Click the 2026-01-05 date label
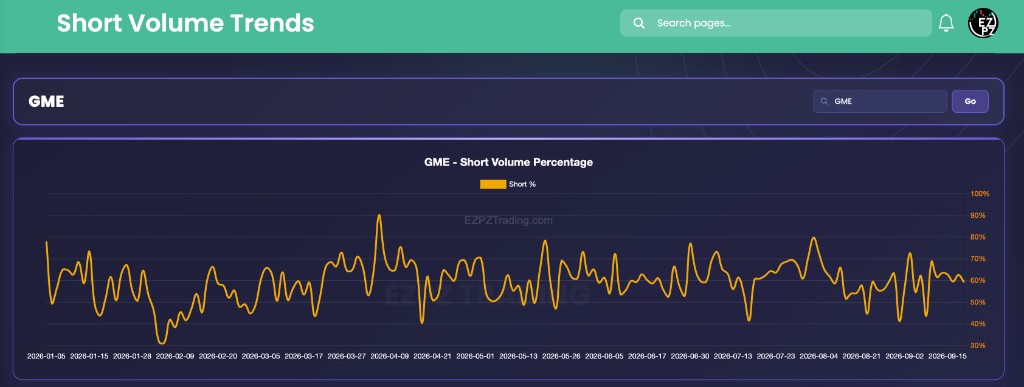This screenshot has width=1024, height=387. pyautogui.click(x=46, y=356)
